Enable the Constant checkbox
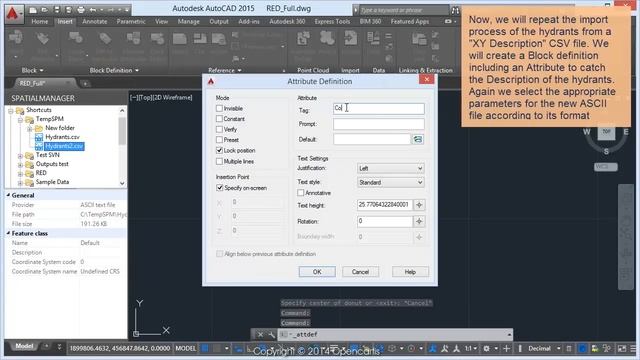 pos(219,119)
